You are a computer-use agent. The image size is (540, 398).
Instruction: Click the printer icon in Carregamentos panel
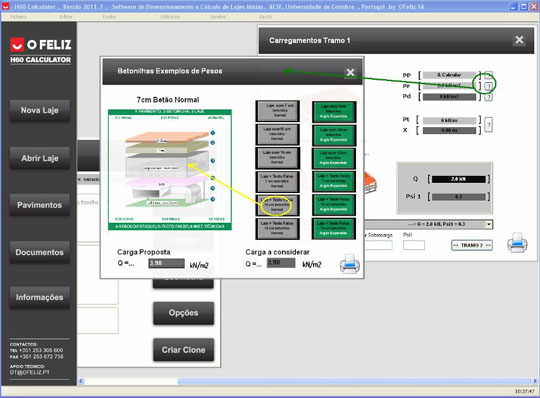pos(517,242)
